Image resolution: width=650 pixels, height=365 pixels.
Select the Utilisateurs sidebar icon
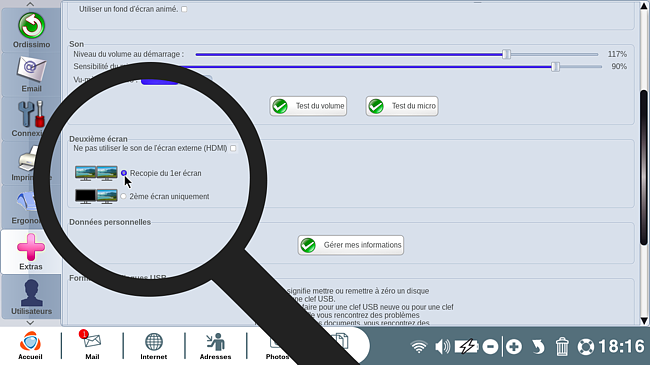click(x=31, y=297)
